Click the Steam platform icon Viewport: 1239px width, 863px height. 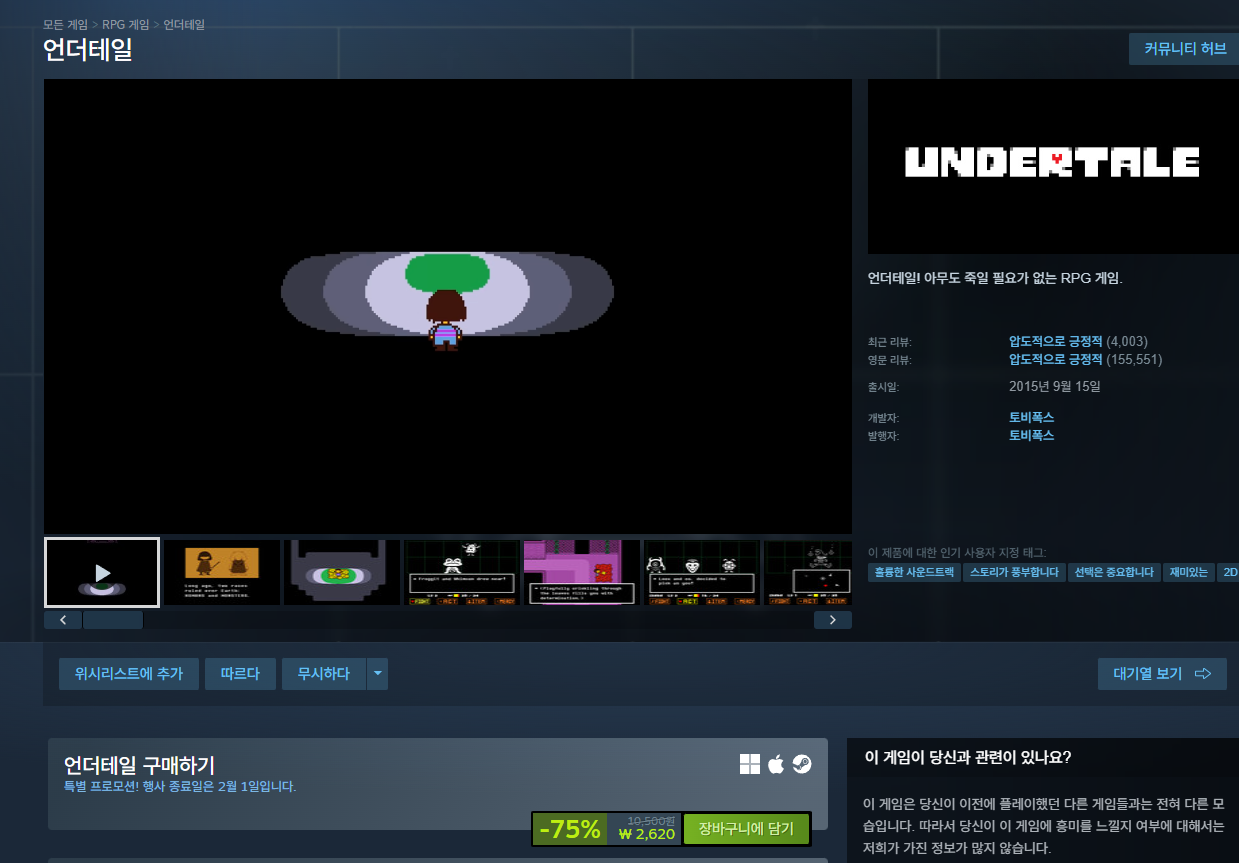[x=800, y=763]
